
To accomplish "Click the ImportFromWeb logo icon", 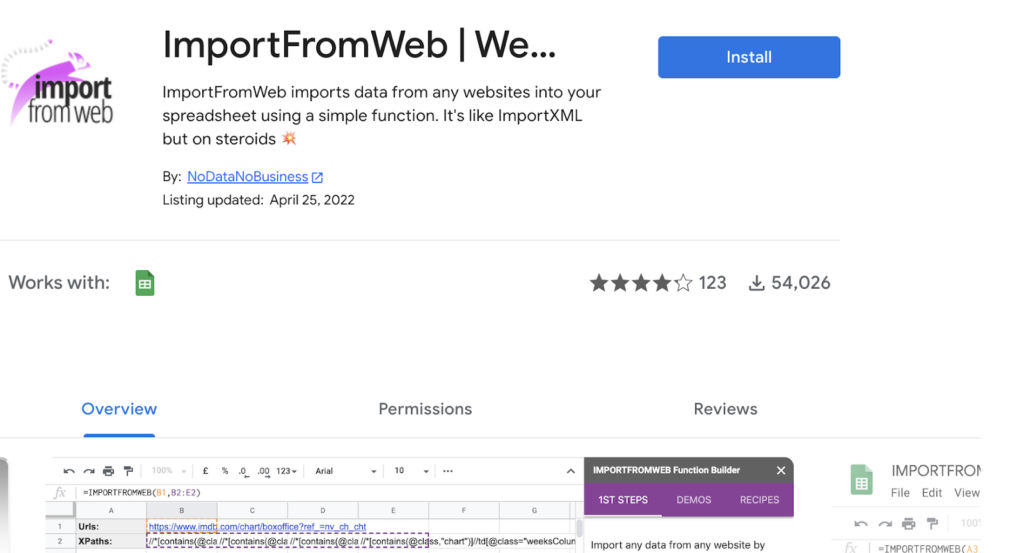I will (62, 86).
